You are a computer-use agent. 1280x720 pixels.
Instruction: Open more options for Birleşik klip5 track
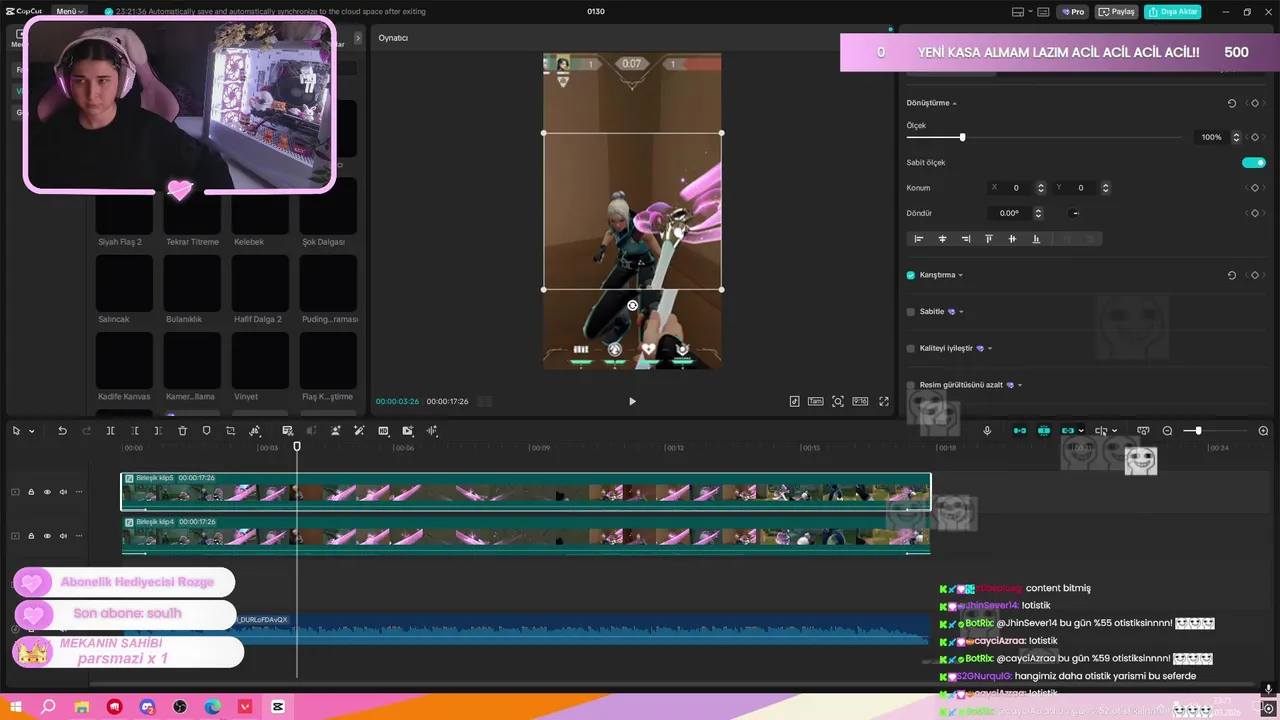coord(79,492)
